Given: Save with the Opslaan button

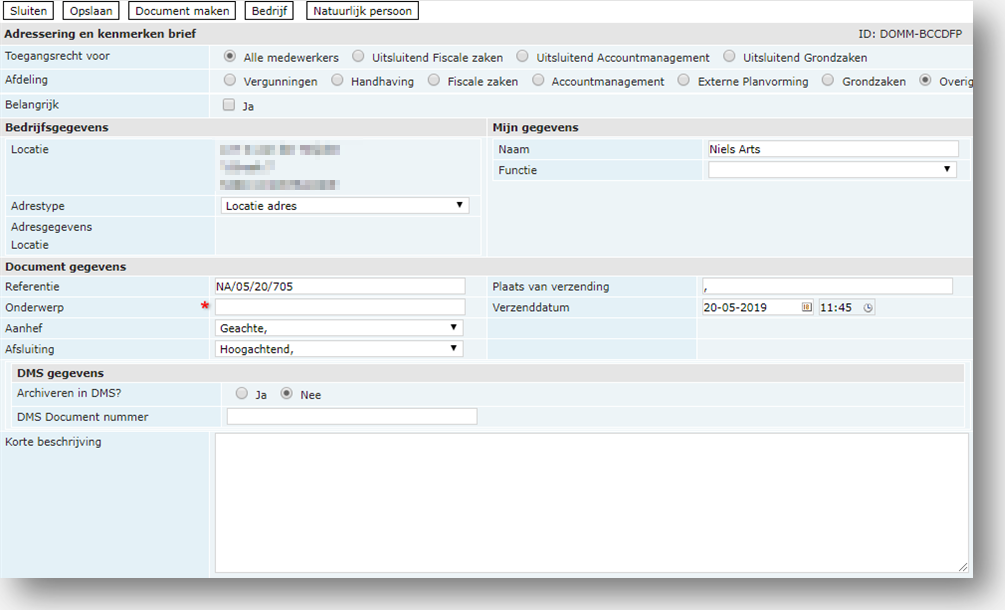Looking at the screenshot, I should click(93, 11).
